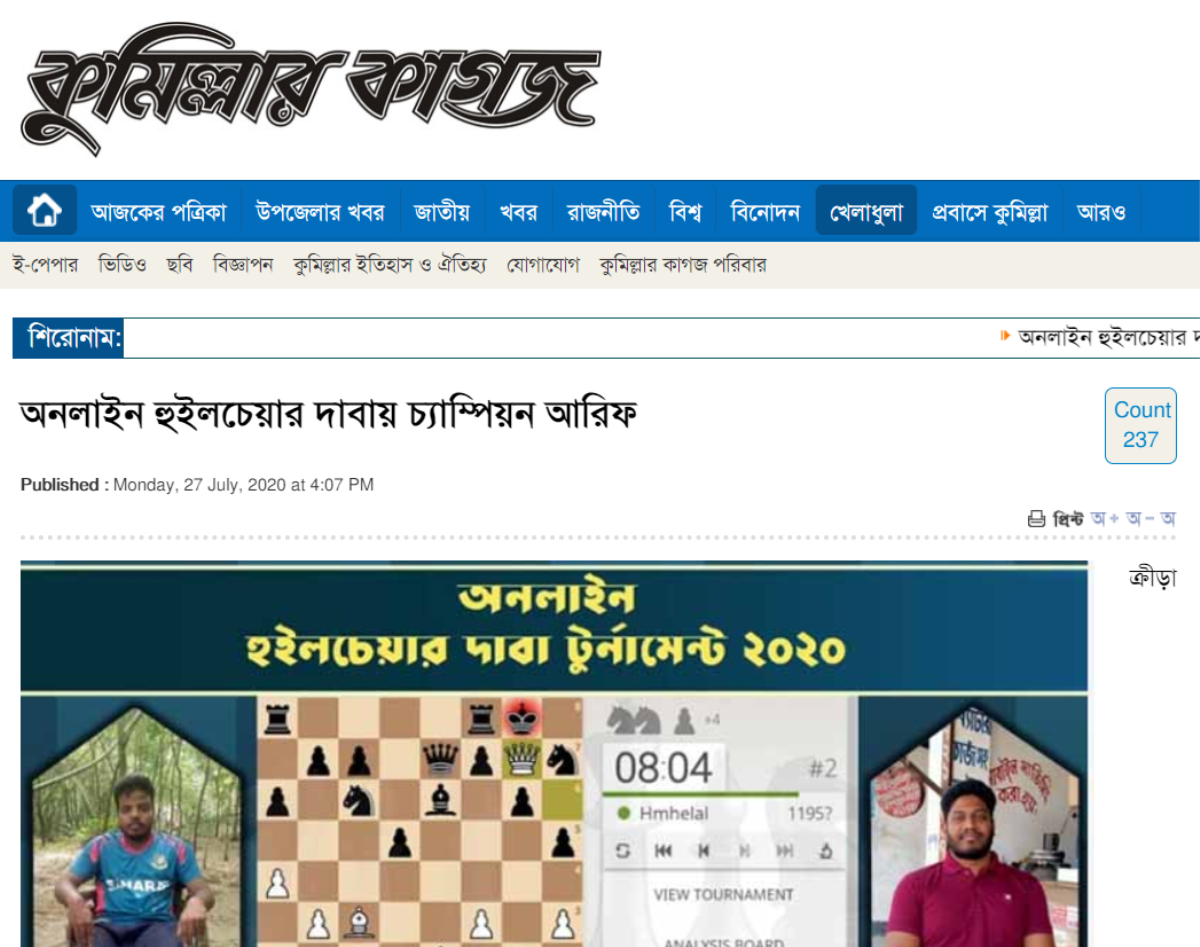This screenshot has height=947, width=1200.
Task: Increase font size with অ+ control
Action: pos(1106,519)
